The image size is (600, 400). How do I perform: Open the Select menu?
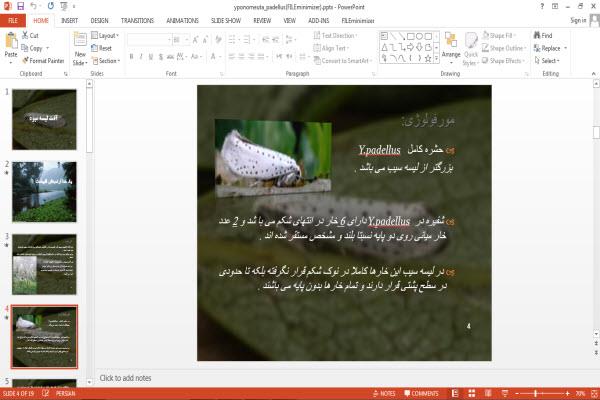(x=547, y=60)
